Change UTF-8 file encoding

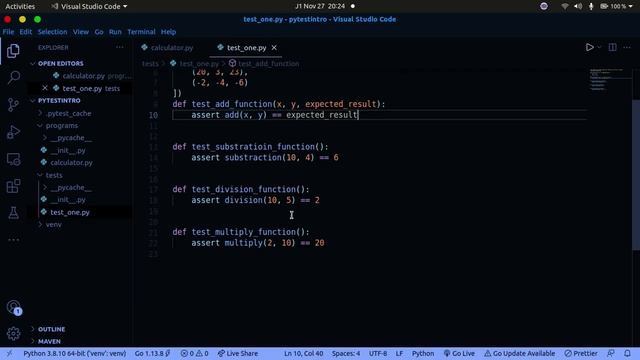378,353
